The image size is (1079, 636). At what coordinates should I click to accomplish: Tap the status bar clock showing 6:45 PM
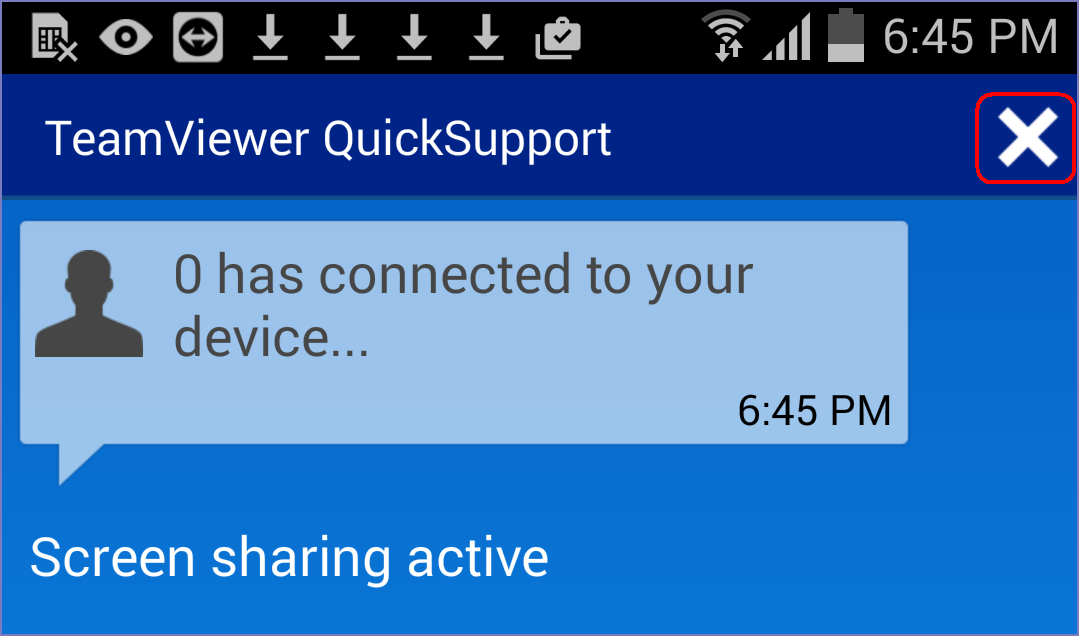coord(970,36)
